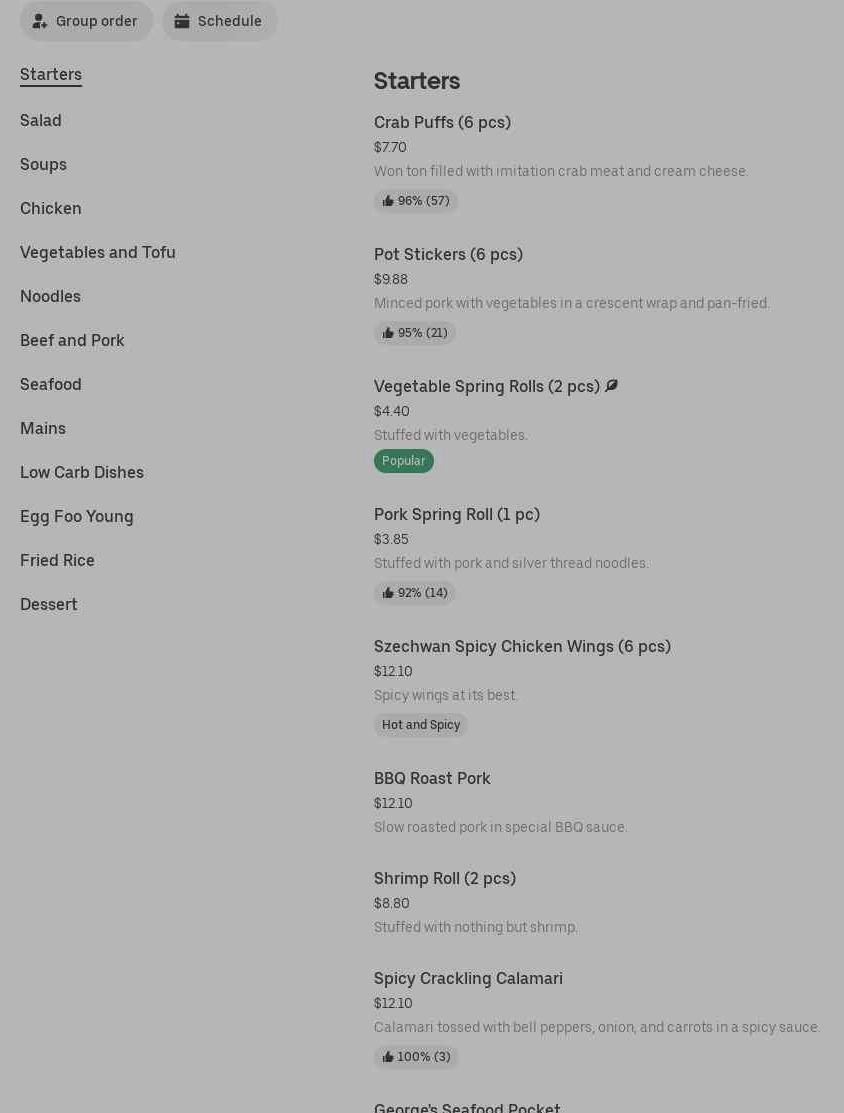Image resolution: width=844 pixels, height=1113 pixels.
Task: Select the Seafood category
Action: (x=51, y=384)
